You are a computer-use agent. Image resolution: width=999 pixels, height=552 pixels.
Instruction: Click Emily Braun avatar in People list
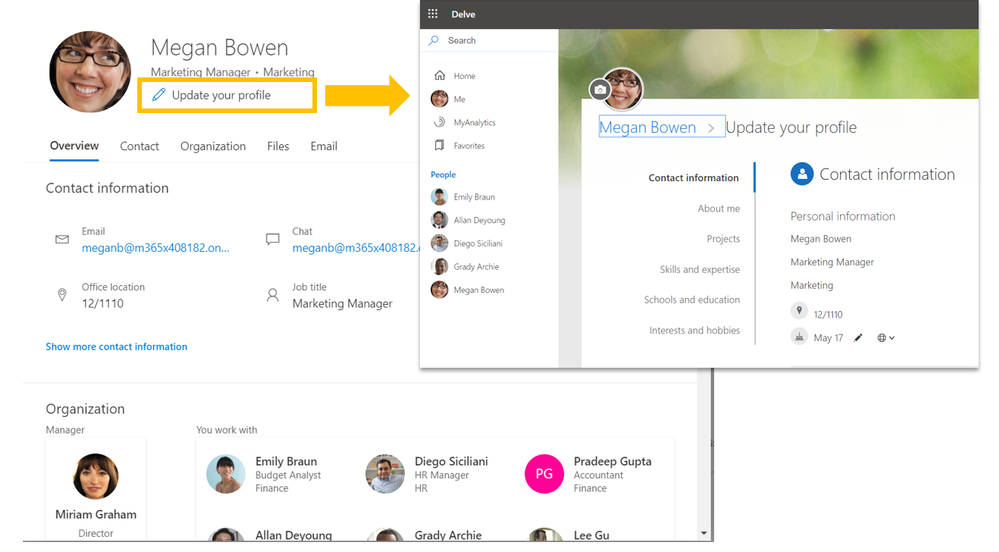point(440,196)
